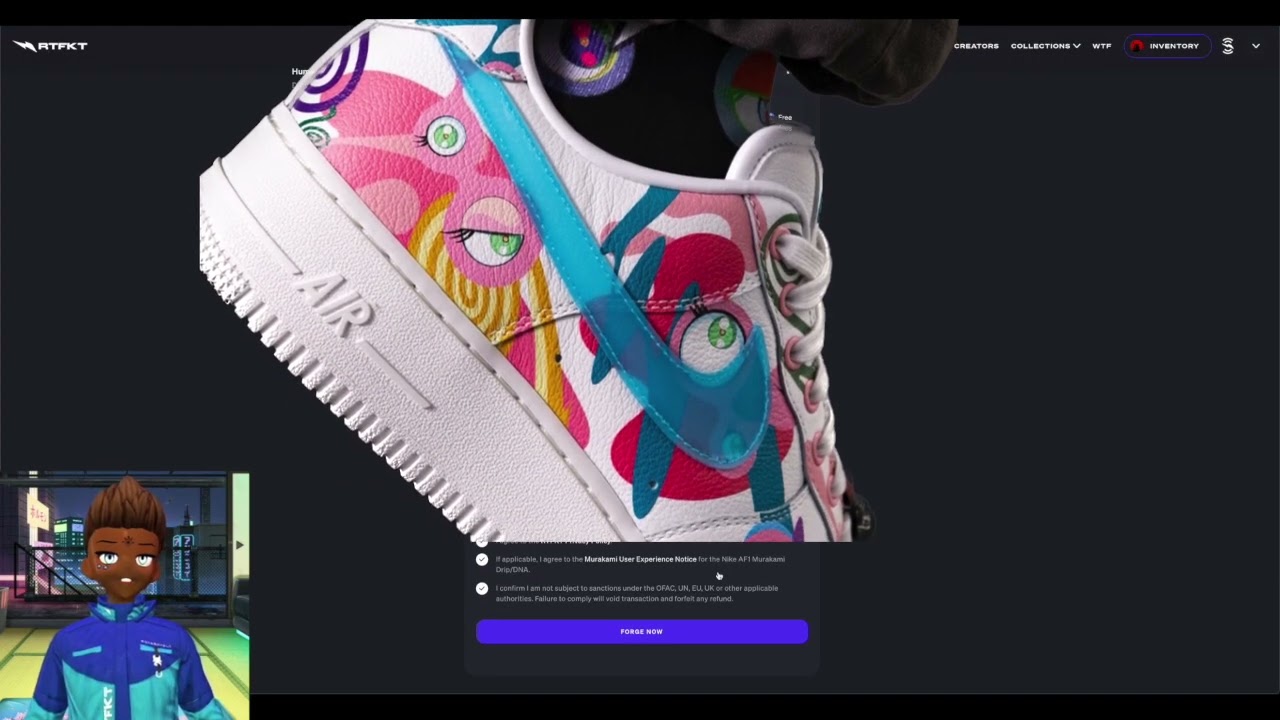Expand the account chevron beside wallet icon
The height and width of the screenshot is (720, 1280).
point(1256,46)
